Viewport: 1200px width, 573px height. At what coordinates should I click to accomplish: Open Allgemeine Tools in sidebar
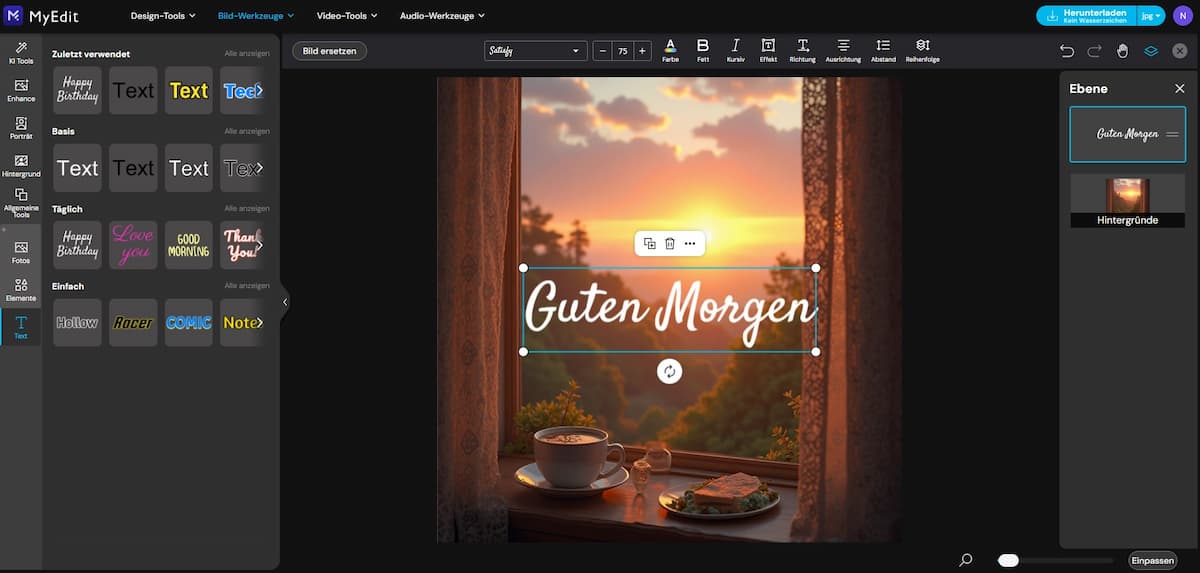[x=20, y=203]
